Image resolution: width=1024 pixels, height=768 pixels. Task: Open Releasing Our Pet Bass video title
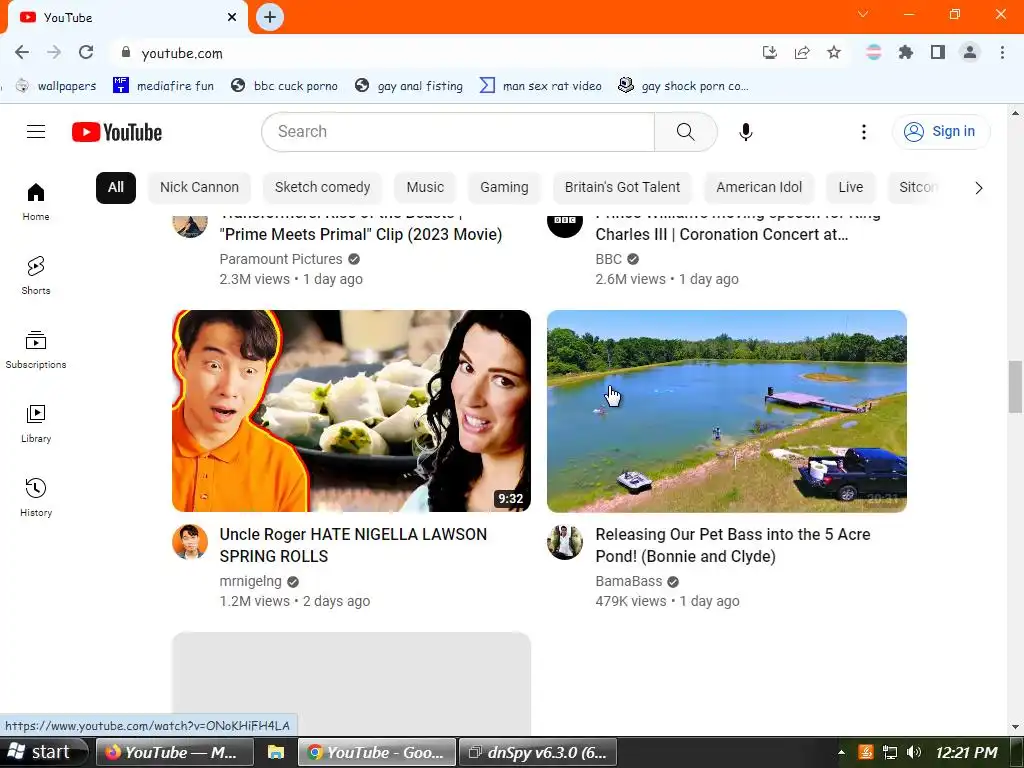733,545
